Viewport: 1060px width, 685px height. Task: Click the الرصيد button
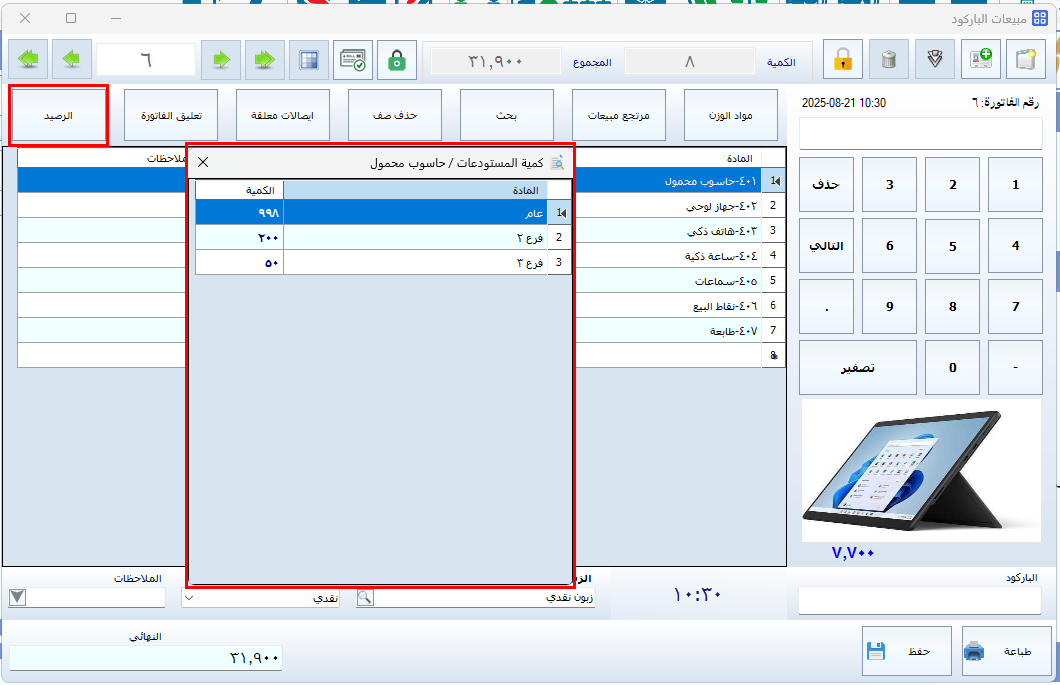pyautogui.click(x=58, y=116)
